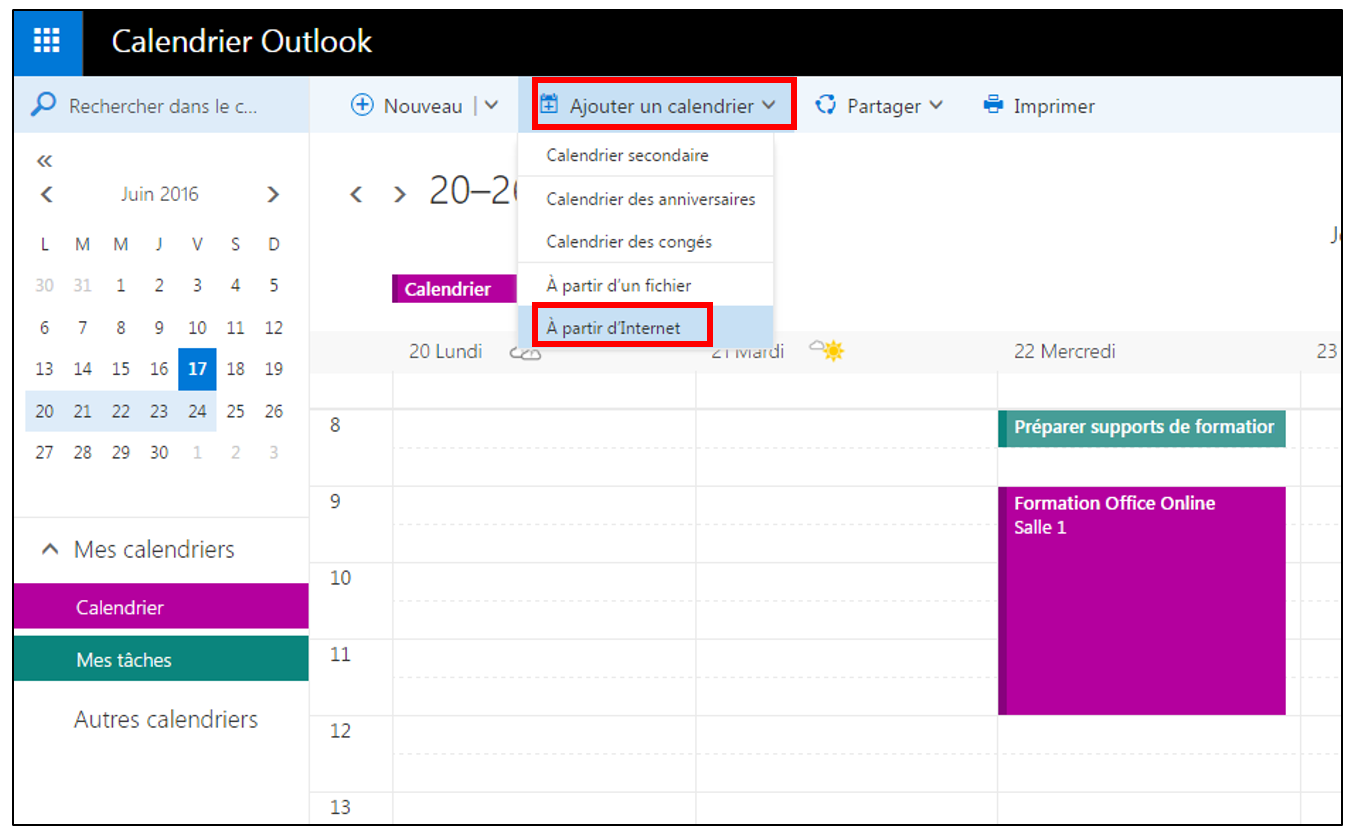Collapse sidebar with double chevron icon
This screenshot has width=1351, height=835.
44,161
